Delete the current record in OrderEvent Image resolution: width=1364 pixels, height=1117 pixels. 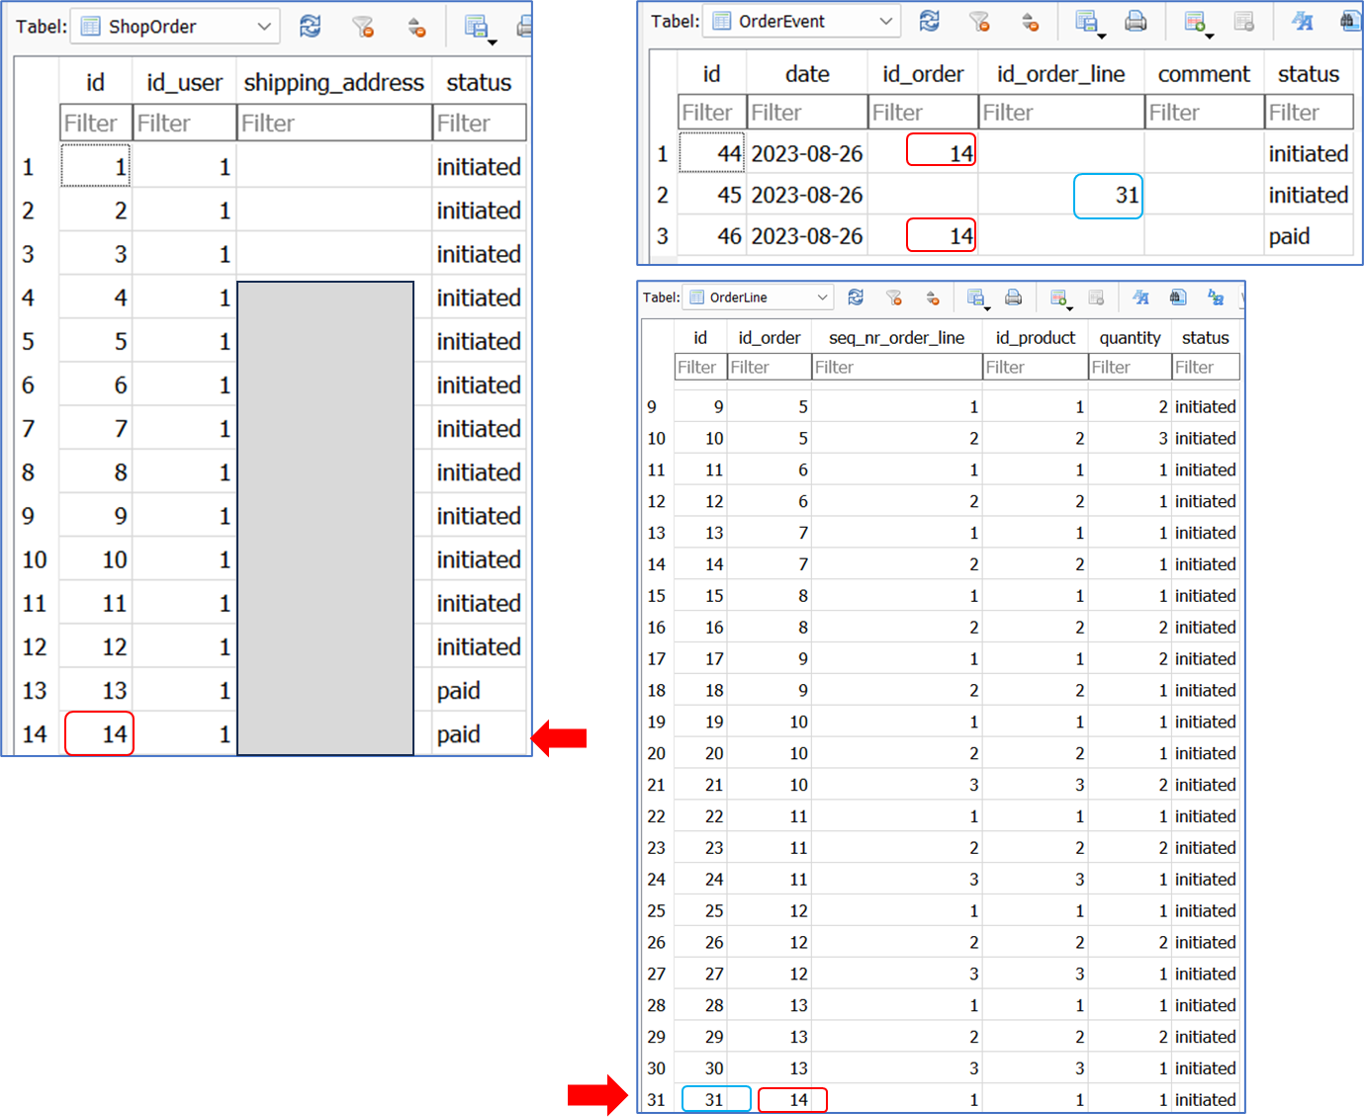point(1244,21)
